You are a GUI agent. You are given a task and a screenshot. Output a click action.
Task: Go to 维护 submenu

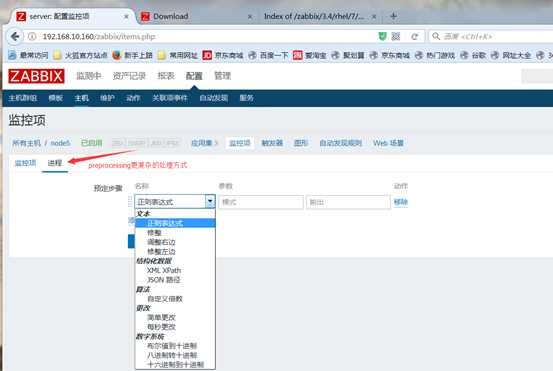pos(107,98)
